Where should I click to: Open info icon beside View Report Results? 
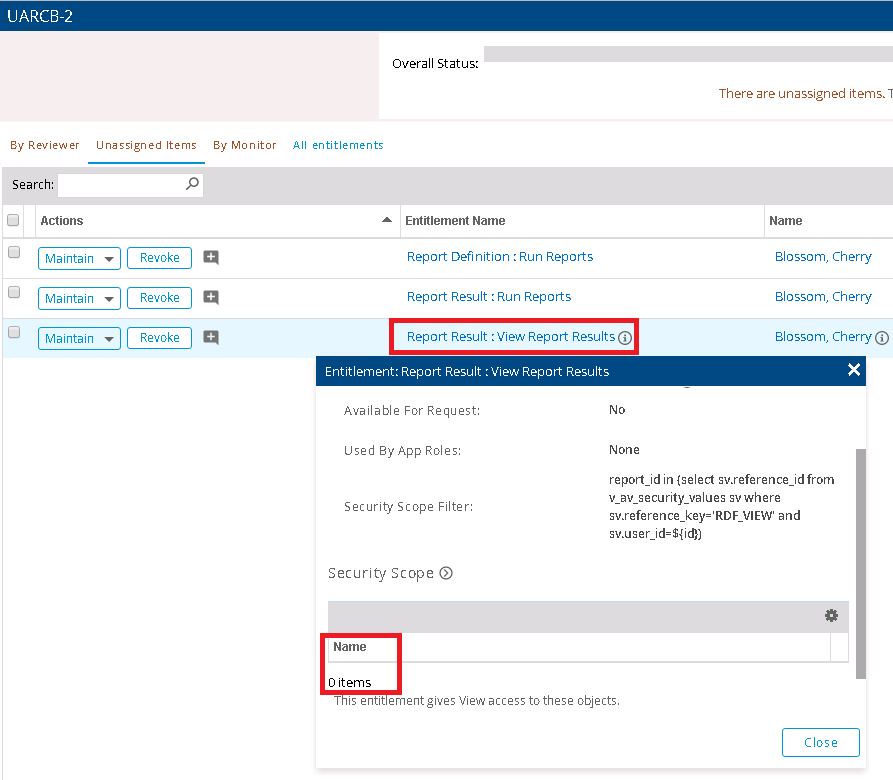click(625, 338)
